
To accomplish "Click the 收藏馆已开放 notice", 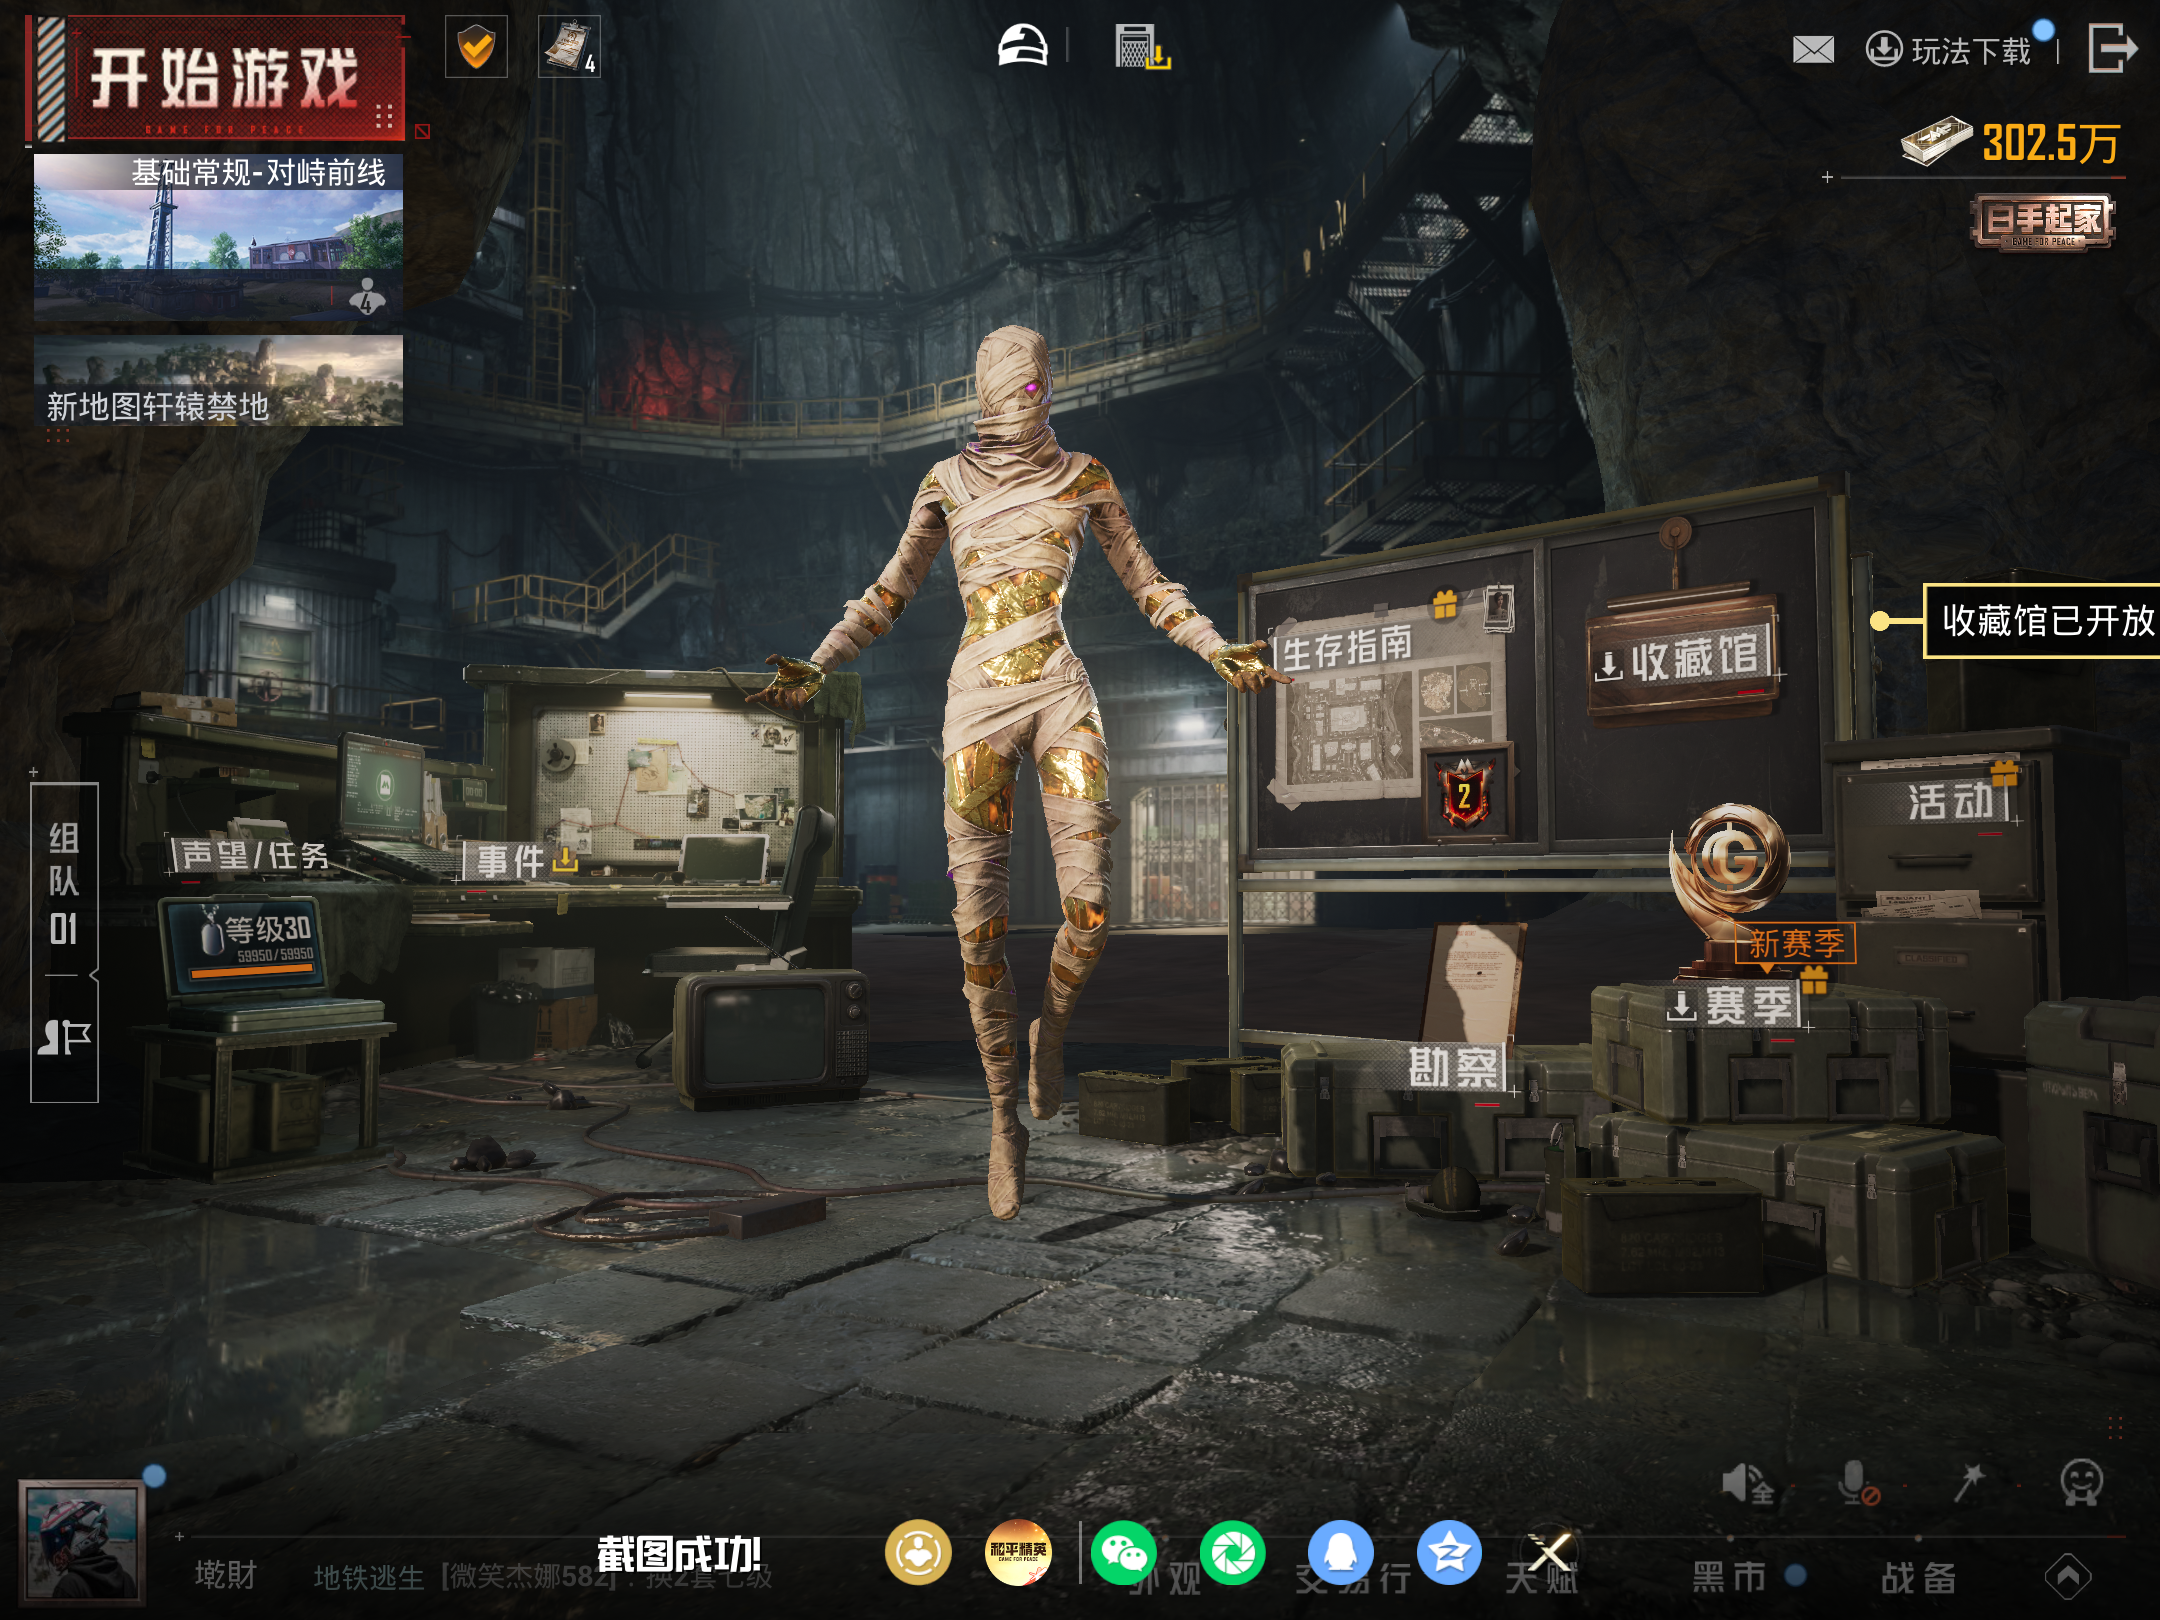I will 2041,621.
